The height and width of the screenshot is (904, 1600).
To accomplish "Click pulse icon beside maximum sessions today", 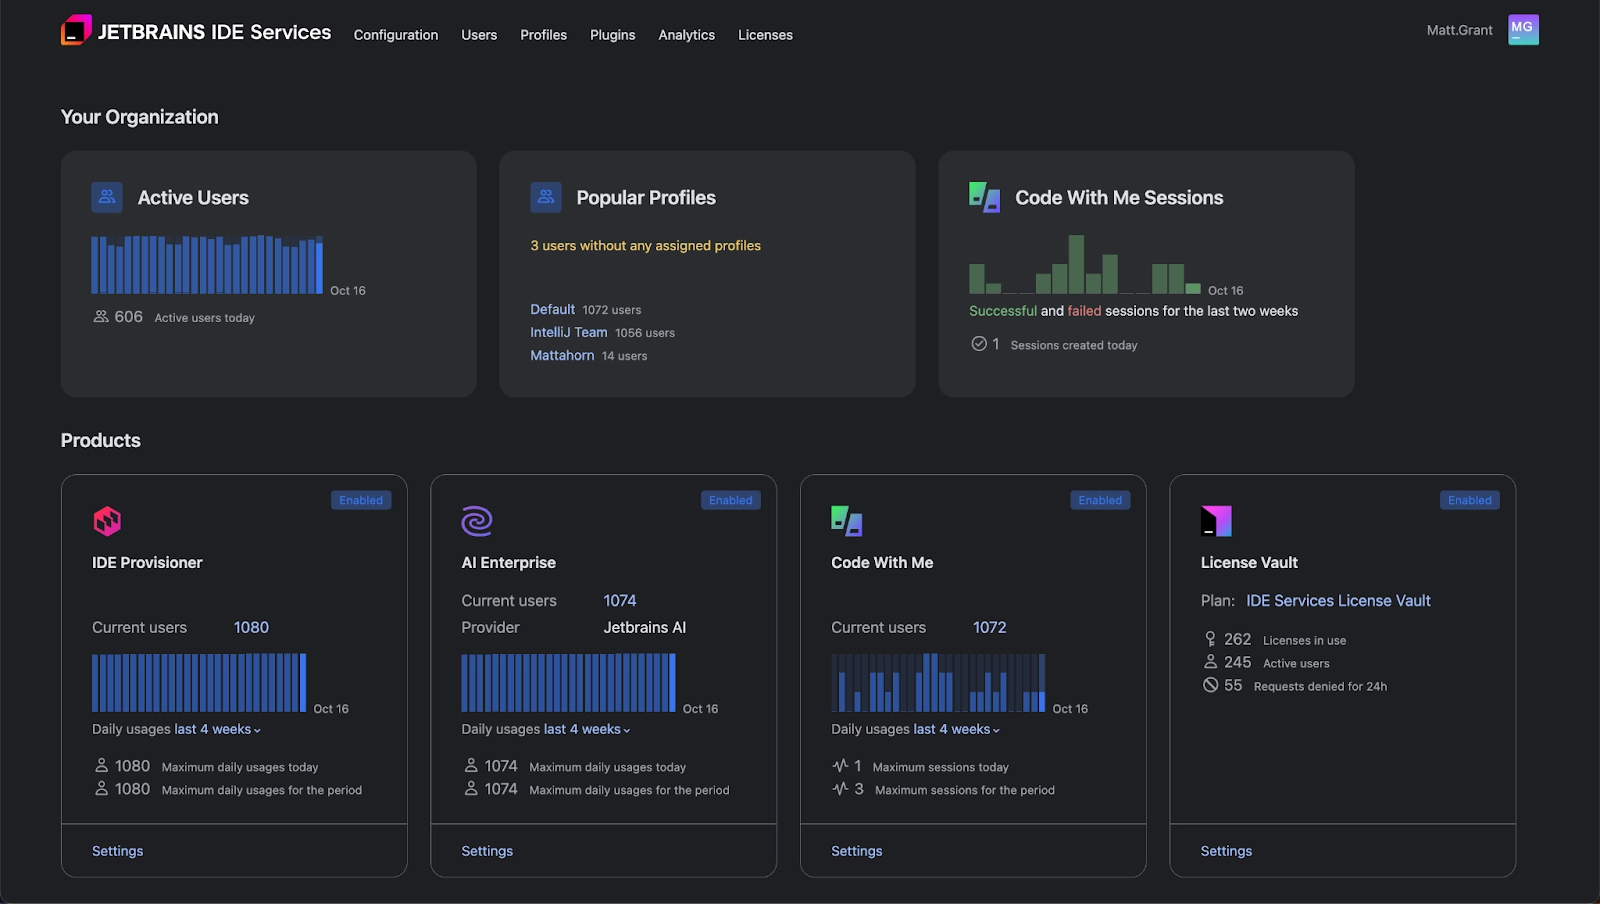I will pos(840,766).
